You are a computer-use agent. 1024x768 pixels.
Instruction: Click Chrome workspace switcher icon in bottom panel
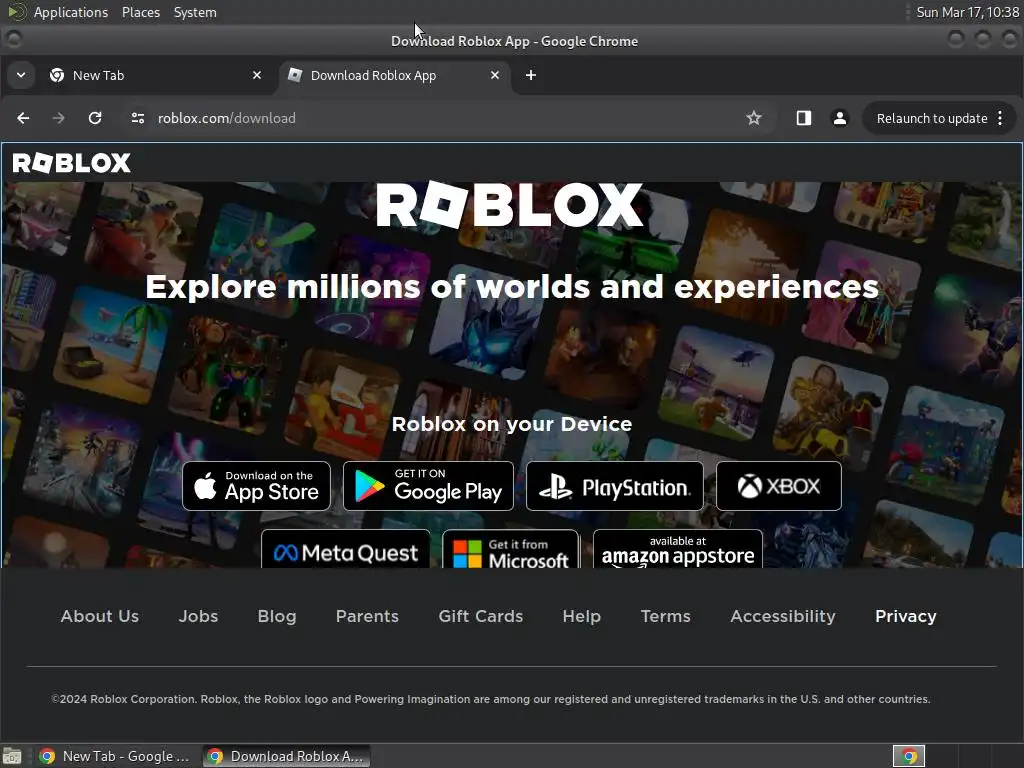coord(909,756)
